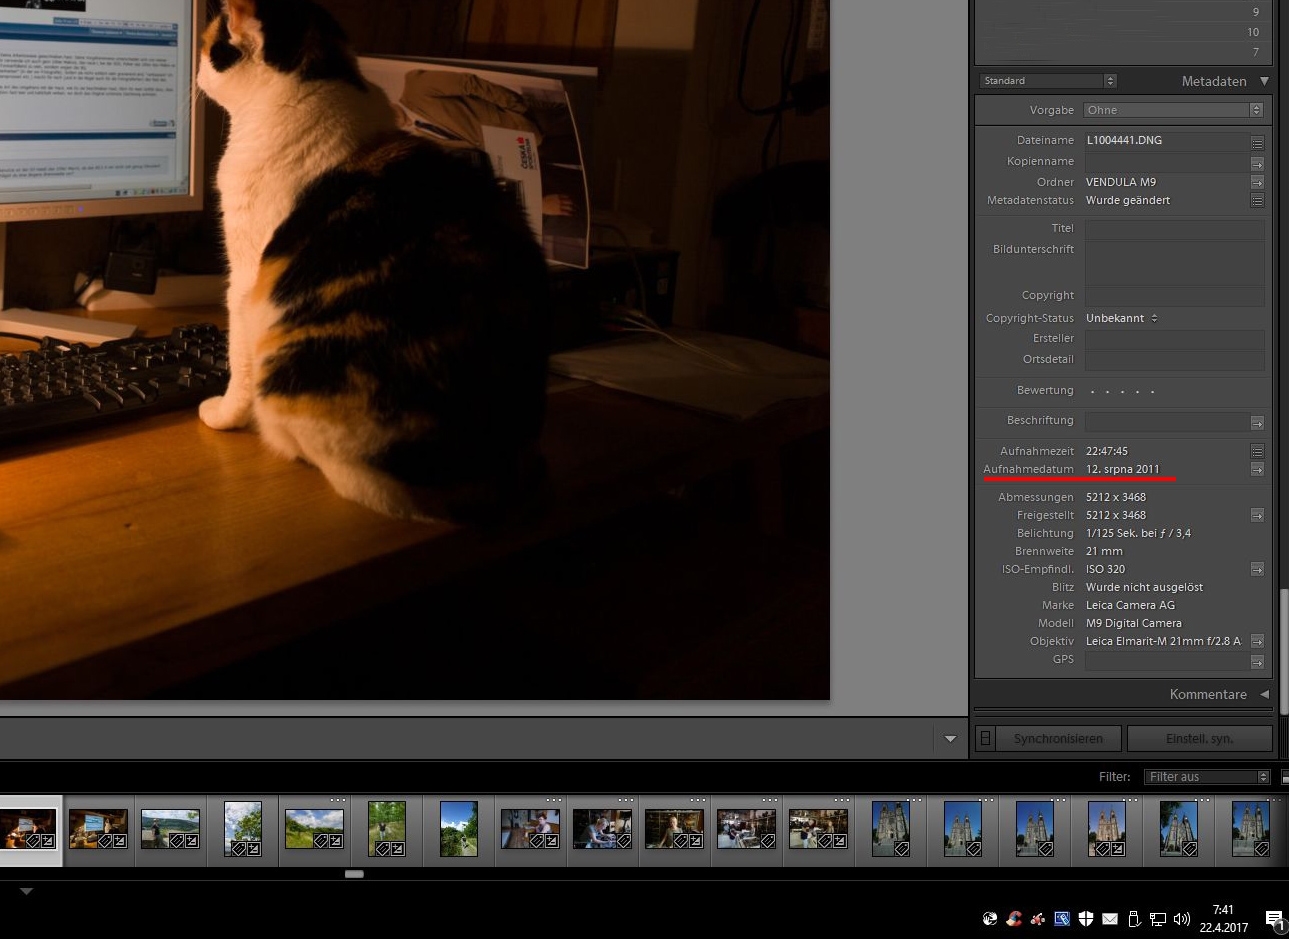
Task: Click the Einstell. syn. button
Action: [x=1199, y=738]
